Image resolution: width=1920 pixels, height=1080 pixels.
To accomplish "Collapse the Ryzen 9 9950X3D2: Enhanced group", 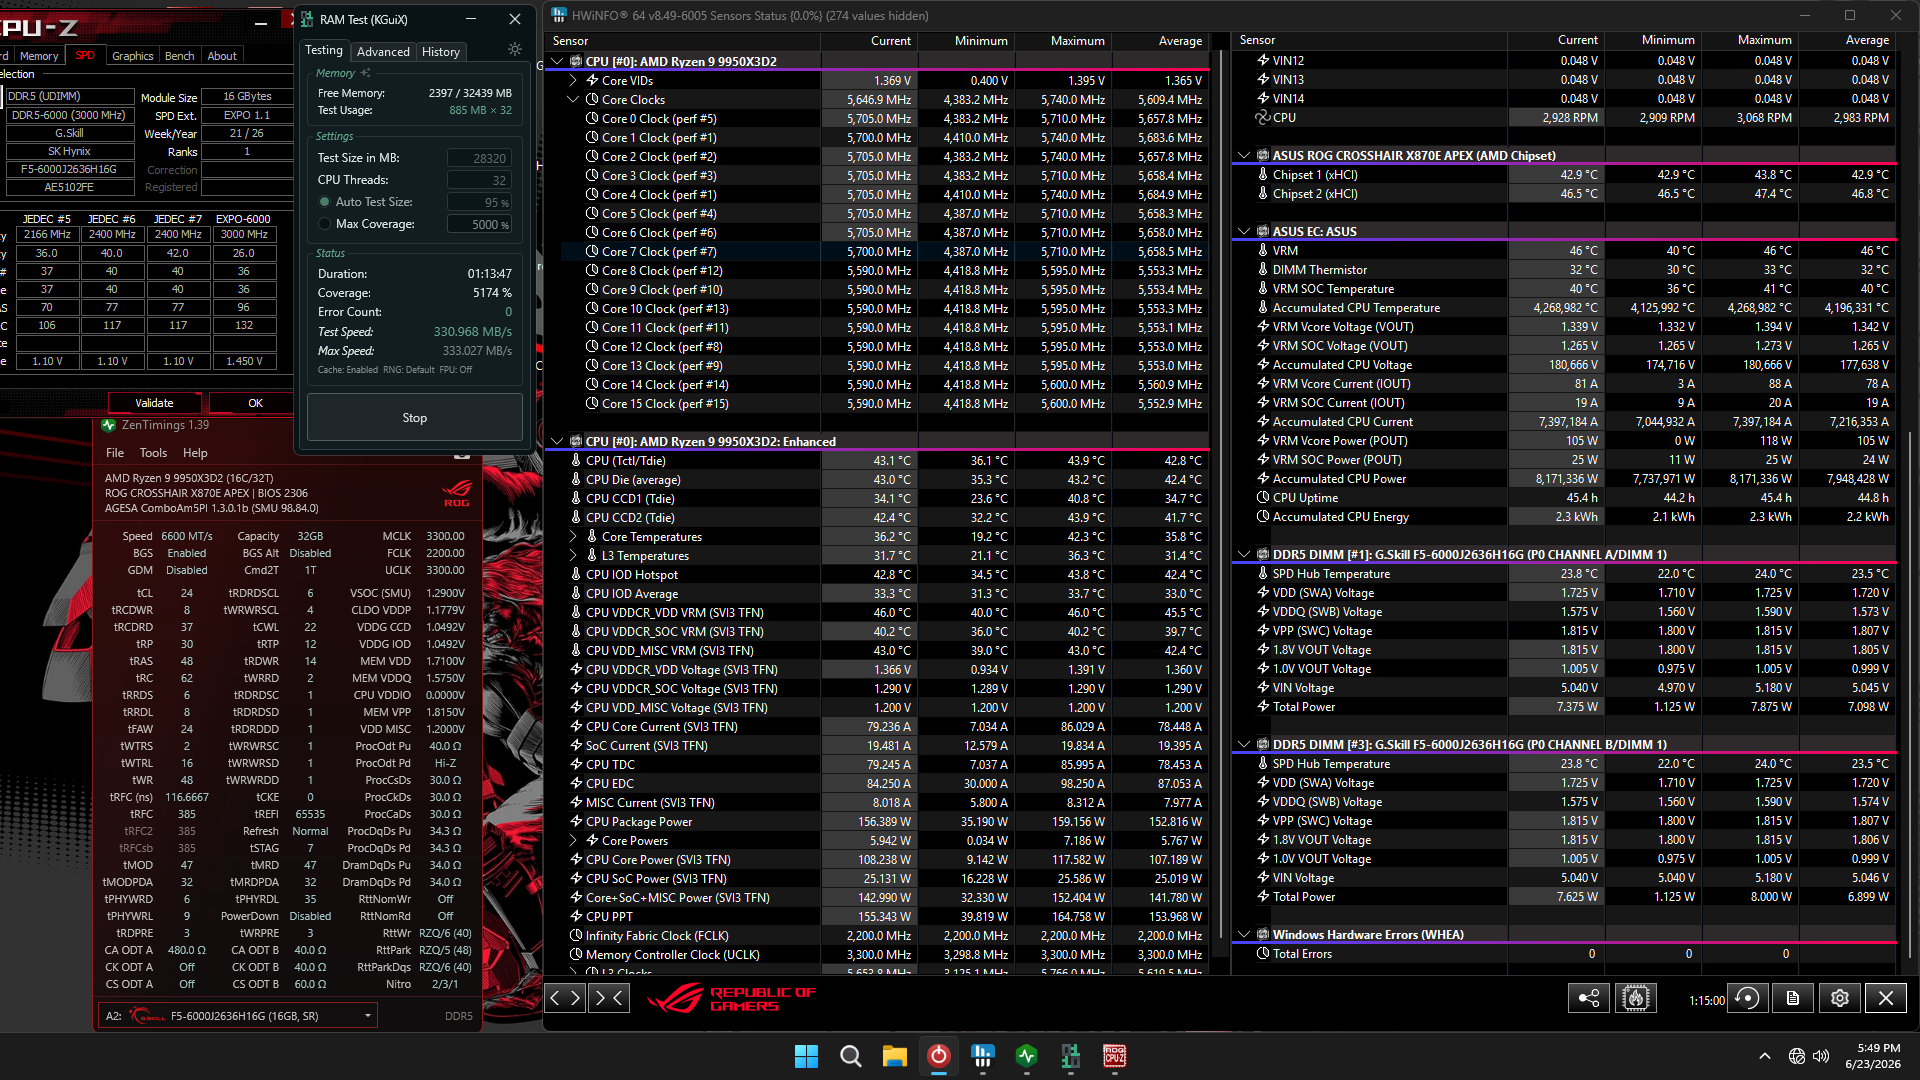I will click(557, 442).
